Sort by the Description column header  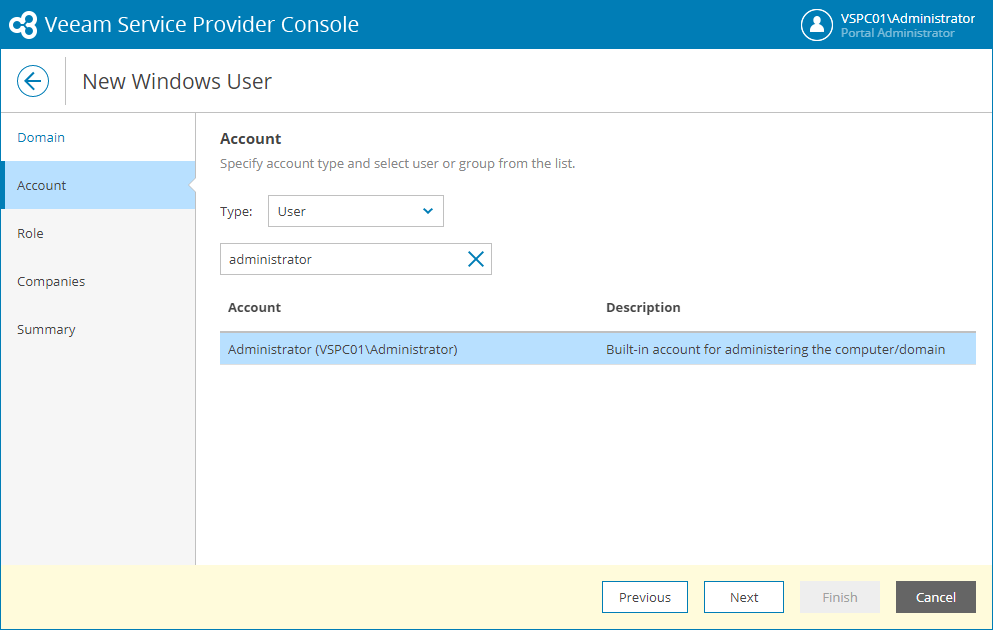click(x=643, y=307)
